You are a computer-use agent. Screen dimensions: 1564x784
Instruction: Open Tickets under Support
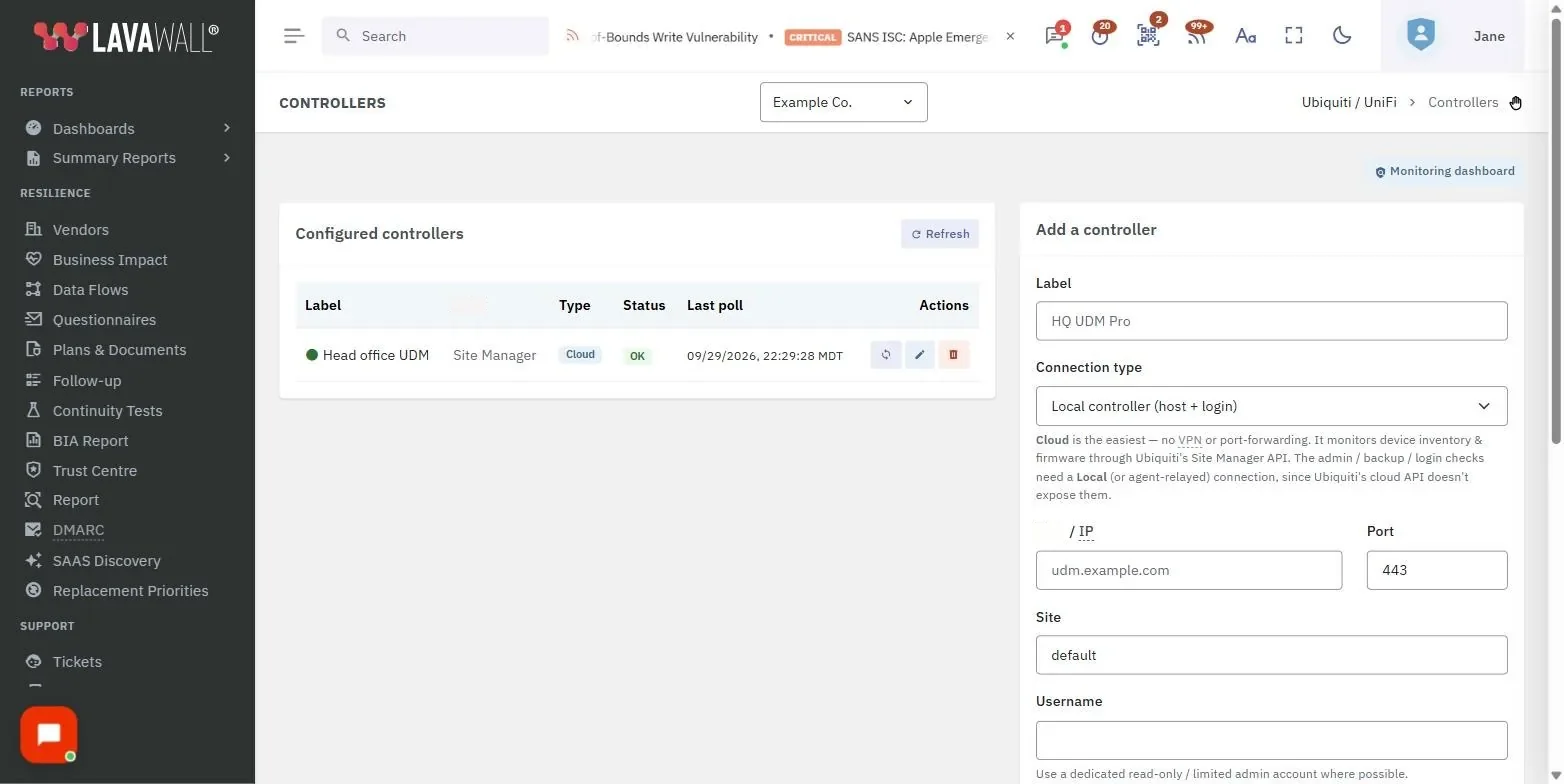point(77,662)
